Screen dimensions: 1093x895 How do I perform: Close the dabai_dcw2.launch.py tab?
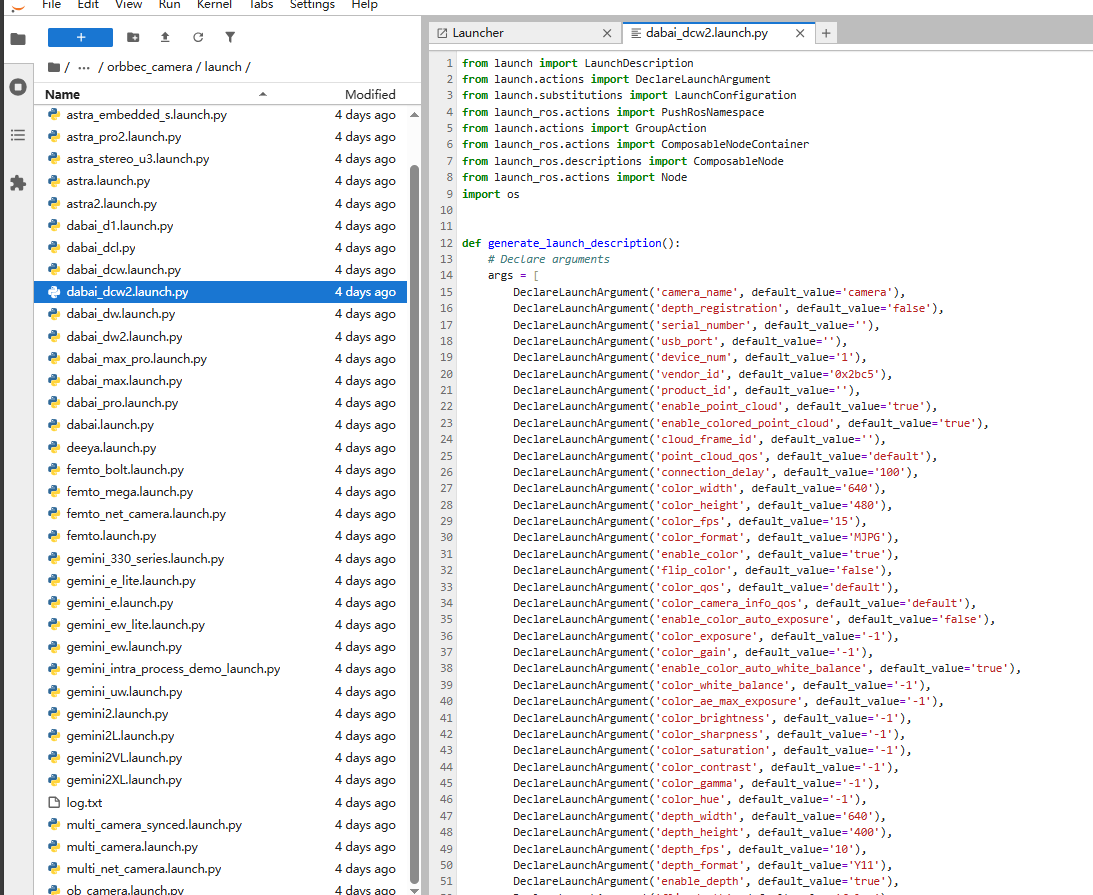pyautogui.click(x=799, y=33)
